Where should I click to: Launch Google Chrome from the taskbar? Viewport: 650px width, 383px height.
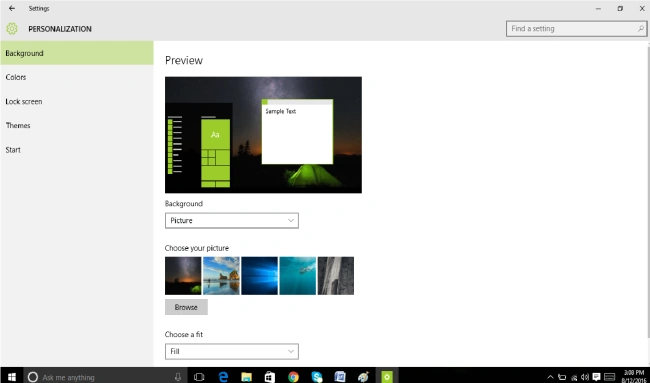click(x=293, y=377)
